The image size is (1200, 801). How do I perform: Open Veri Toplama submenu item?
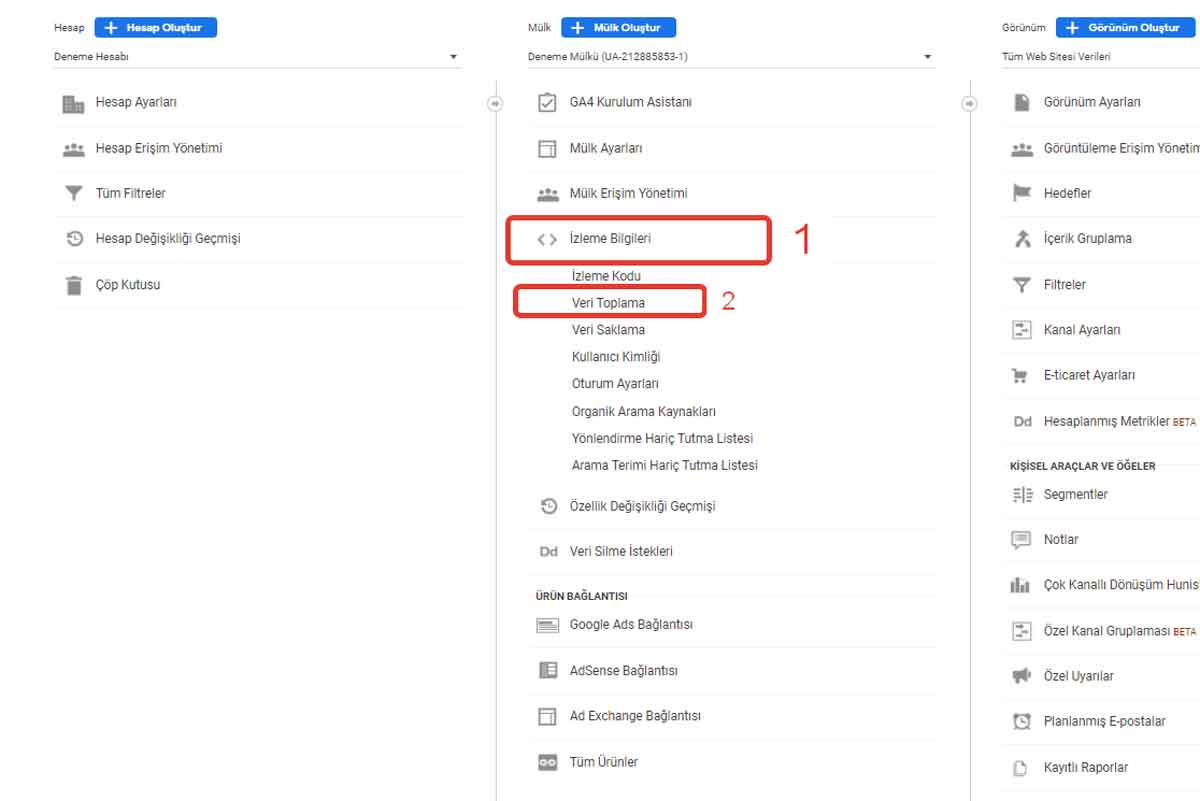(608, 303)
